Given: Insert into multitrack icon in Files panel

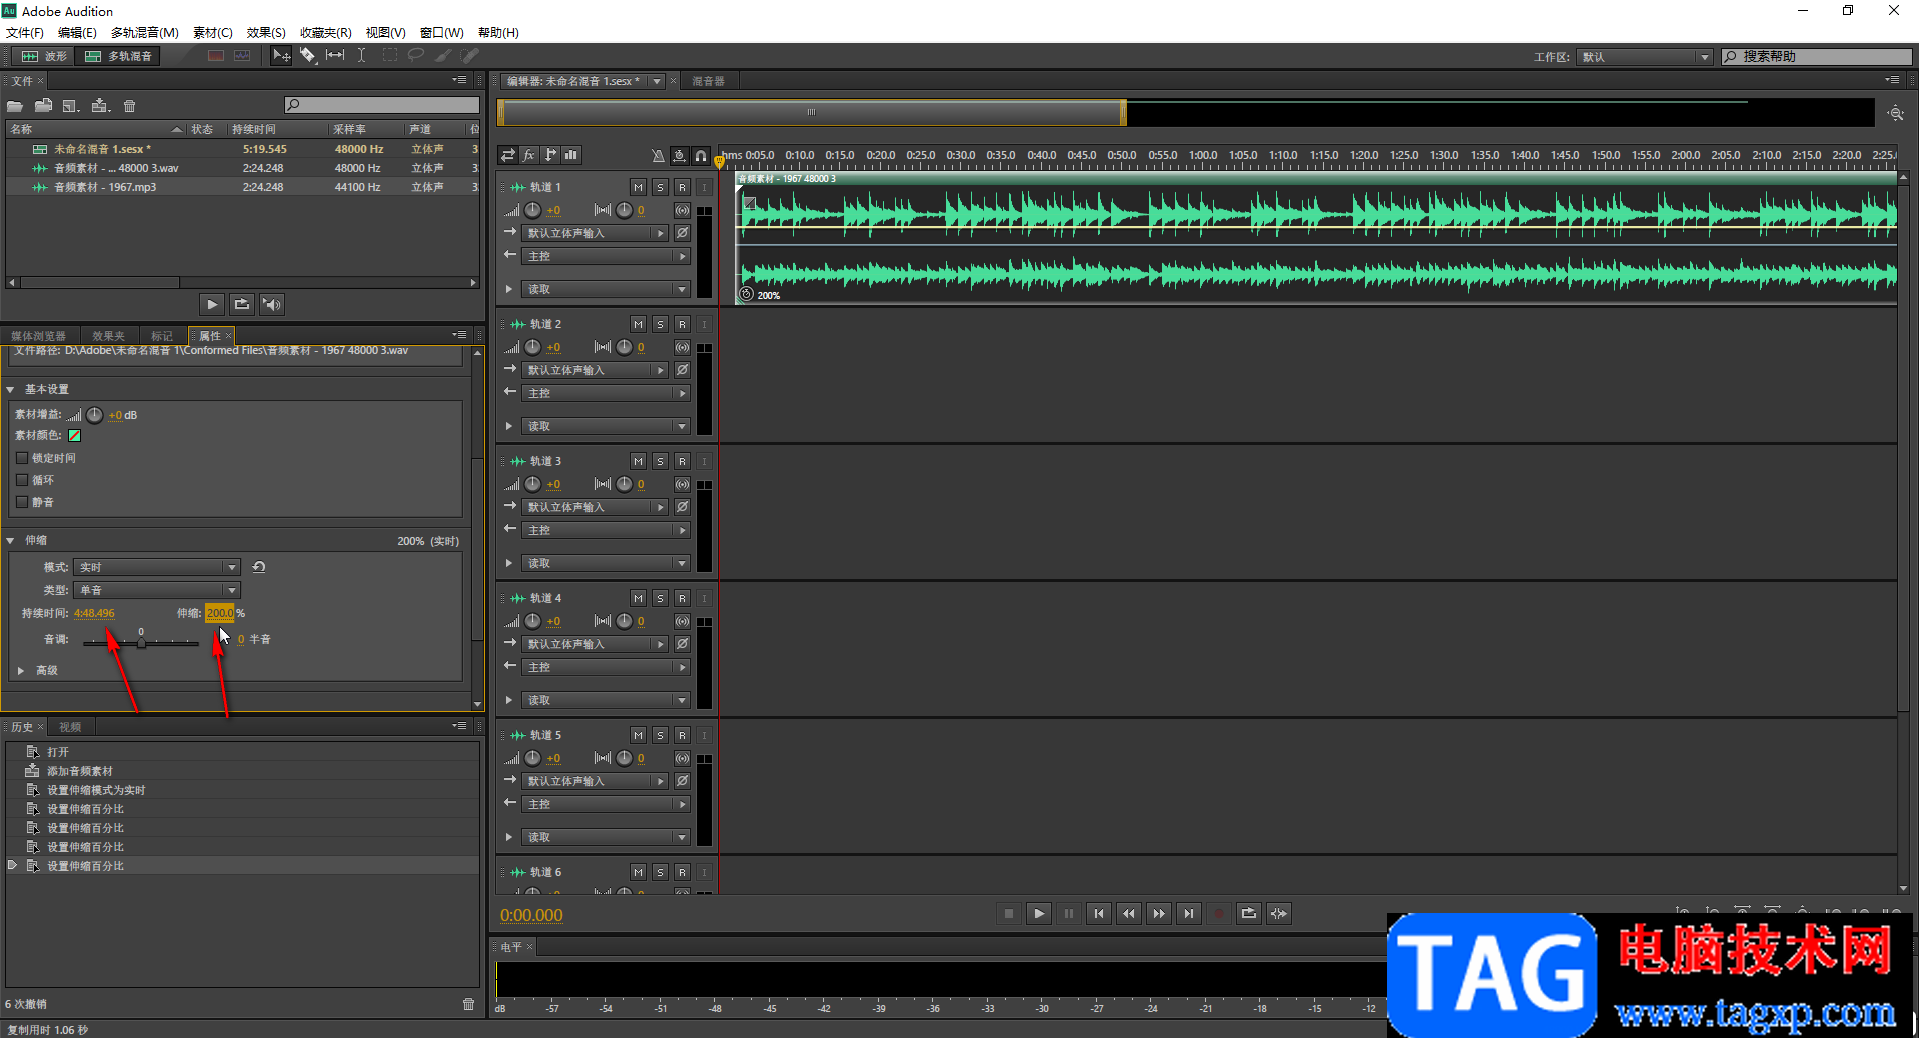Looking at the screenshot, I should click(100, 106).
